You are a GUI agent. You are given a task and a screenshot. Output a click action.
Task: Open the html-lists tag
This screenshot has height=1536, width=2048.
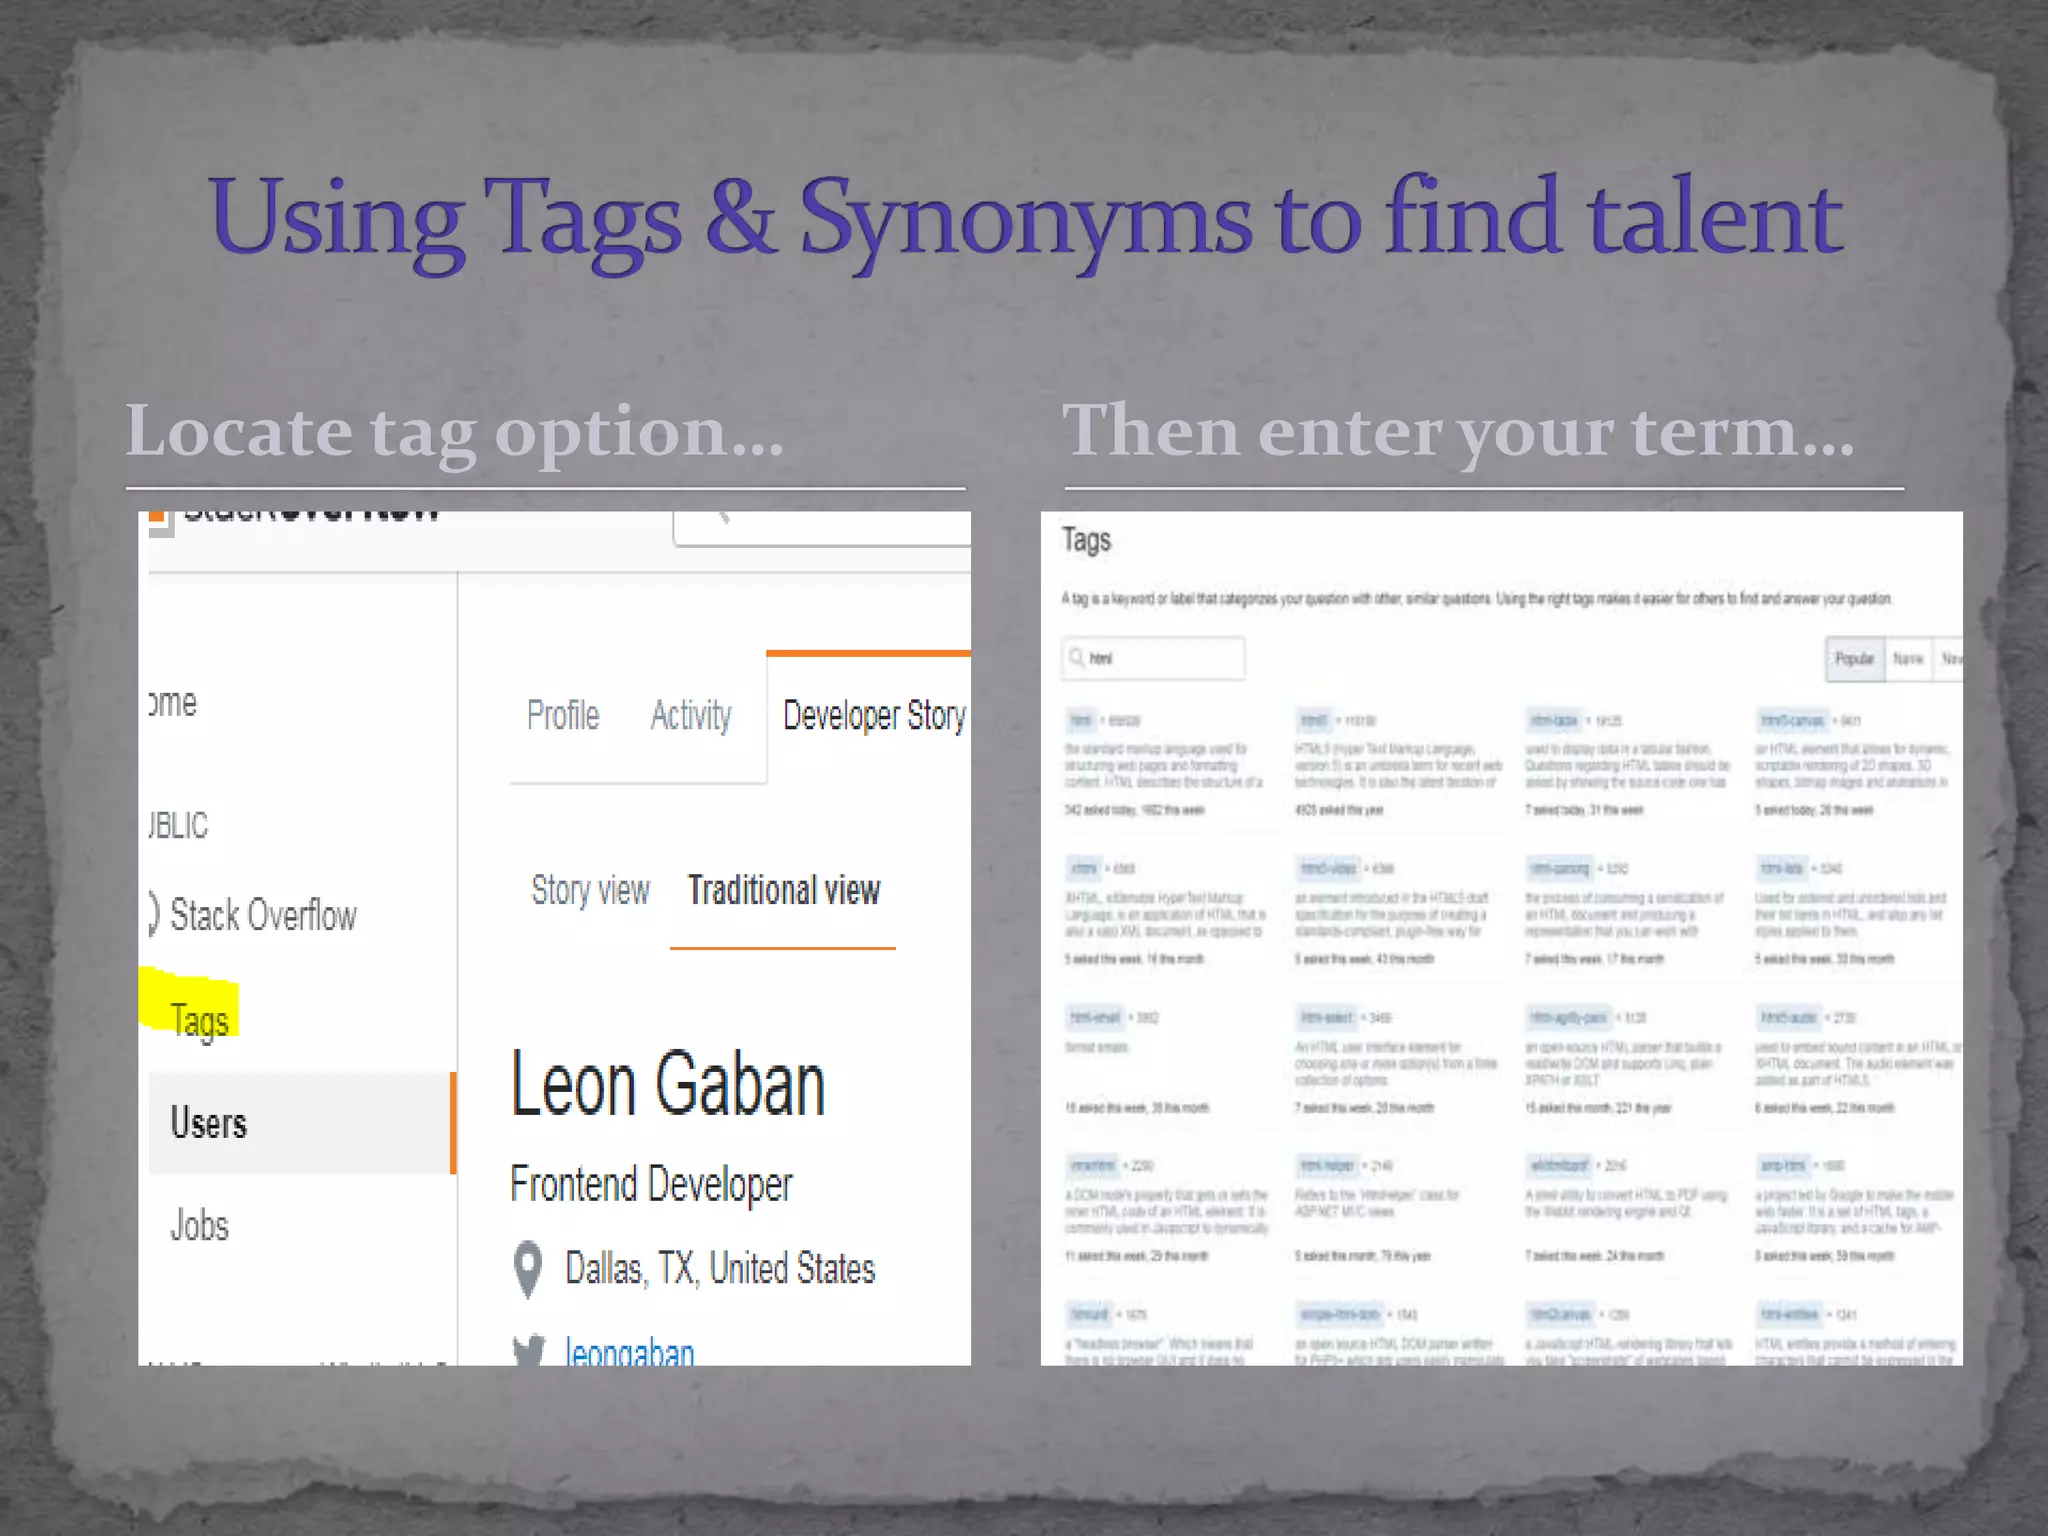(x=1782, y=868)
